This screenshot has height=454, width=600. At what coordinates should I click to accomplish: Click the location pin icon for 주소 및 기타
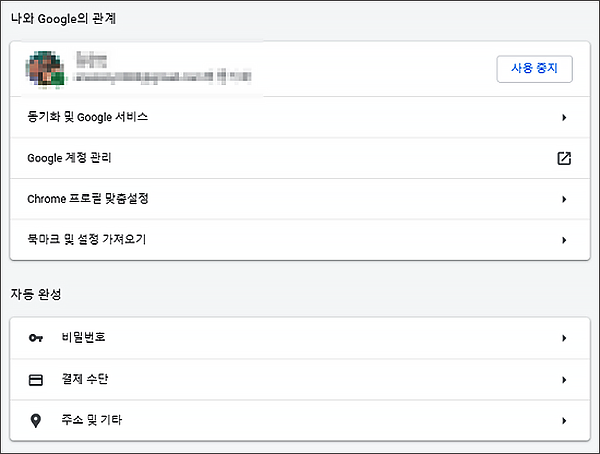pos(36,421)
